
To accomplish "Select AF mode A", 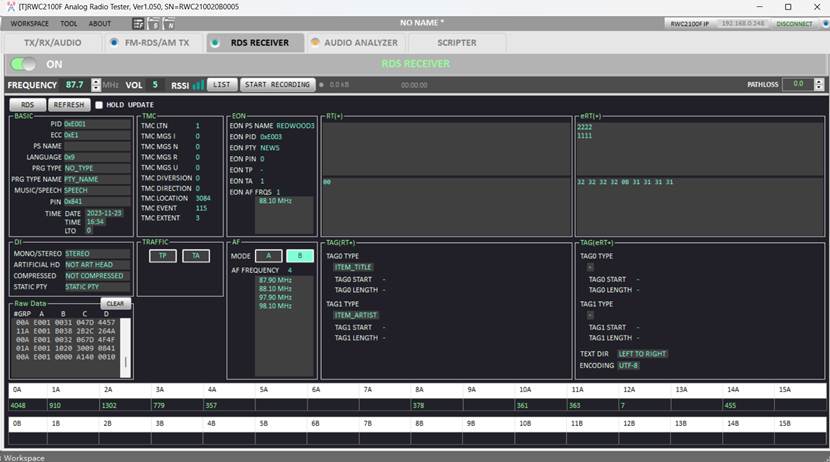I will click(x=268, y=256).
